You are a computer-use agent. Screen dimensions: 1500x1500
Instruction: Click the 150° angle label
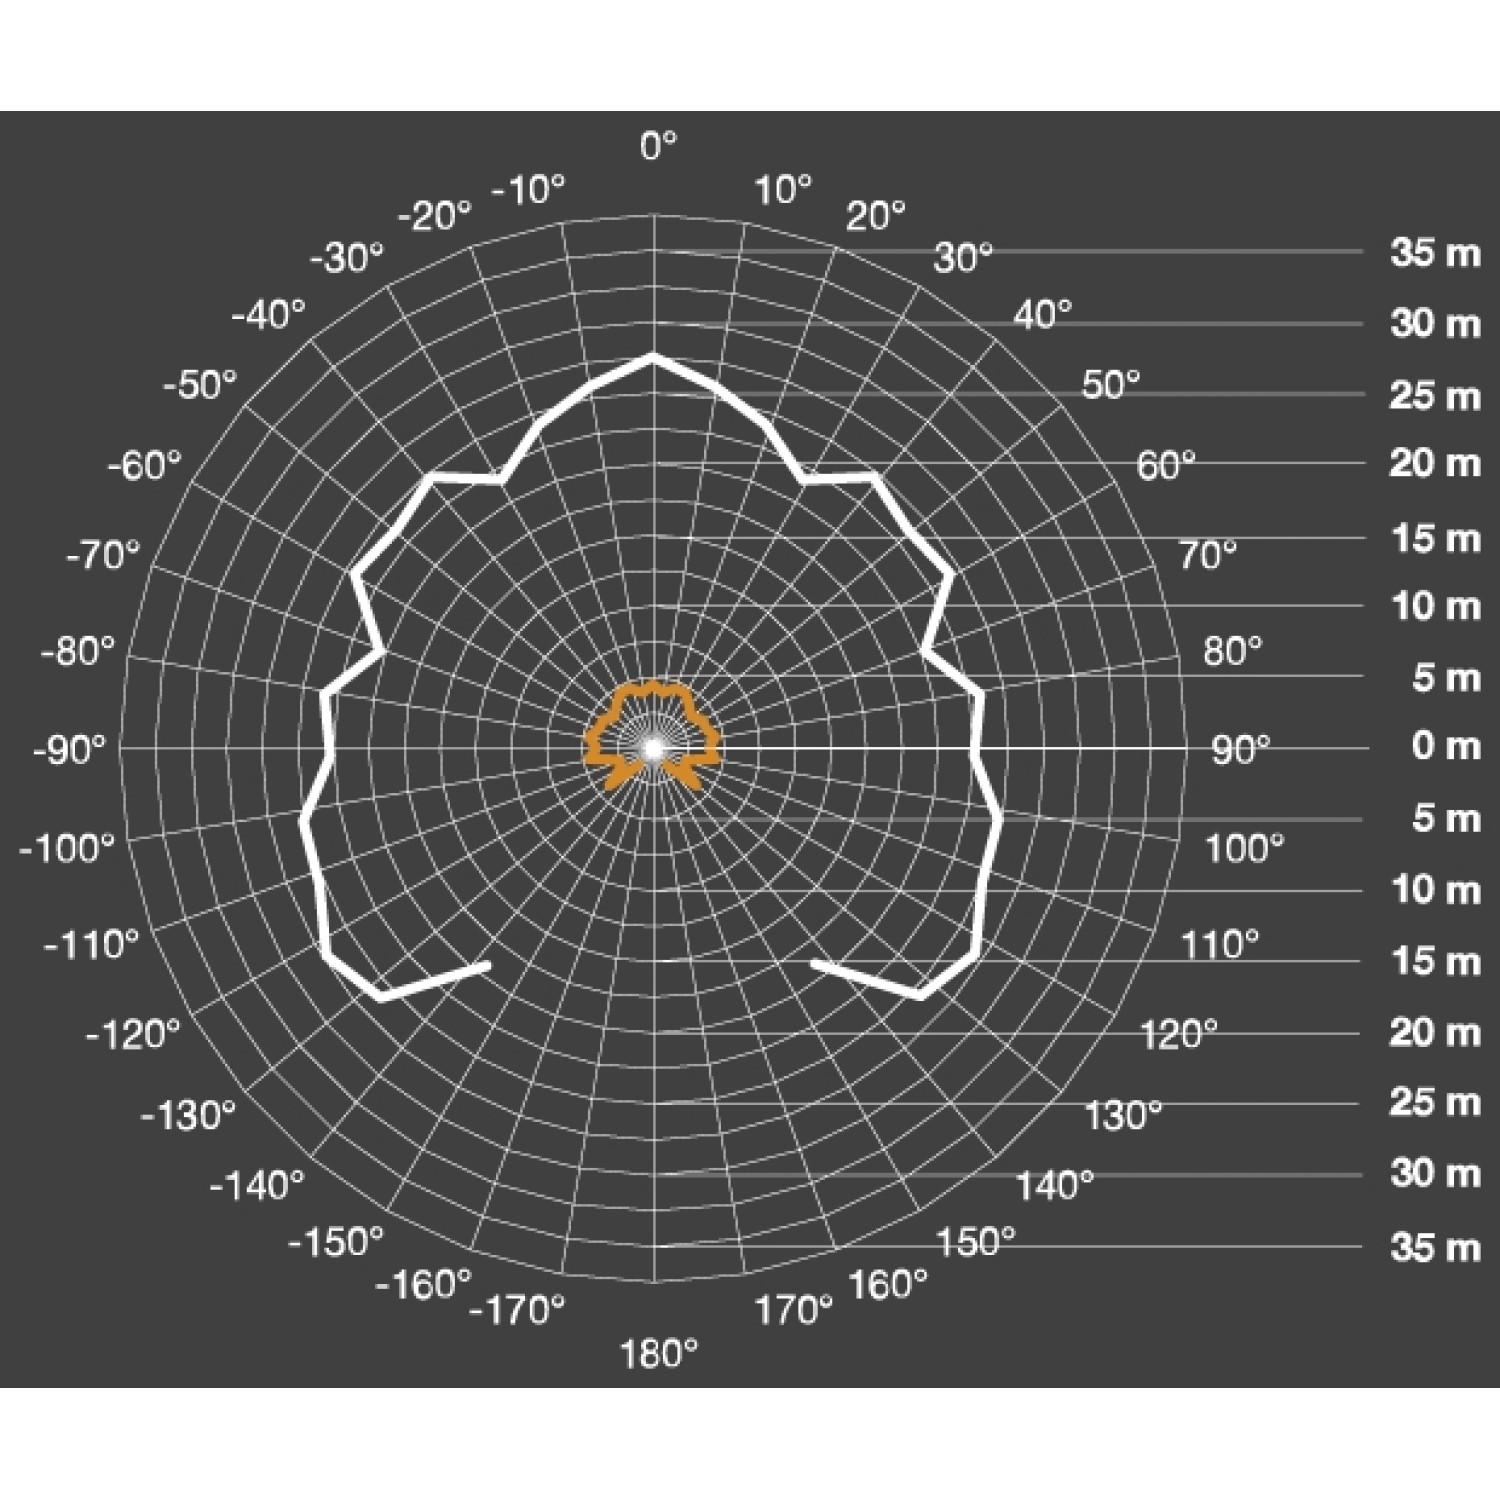coord(975,1242)
